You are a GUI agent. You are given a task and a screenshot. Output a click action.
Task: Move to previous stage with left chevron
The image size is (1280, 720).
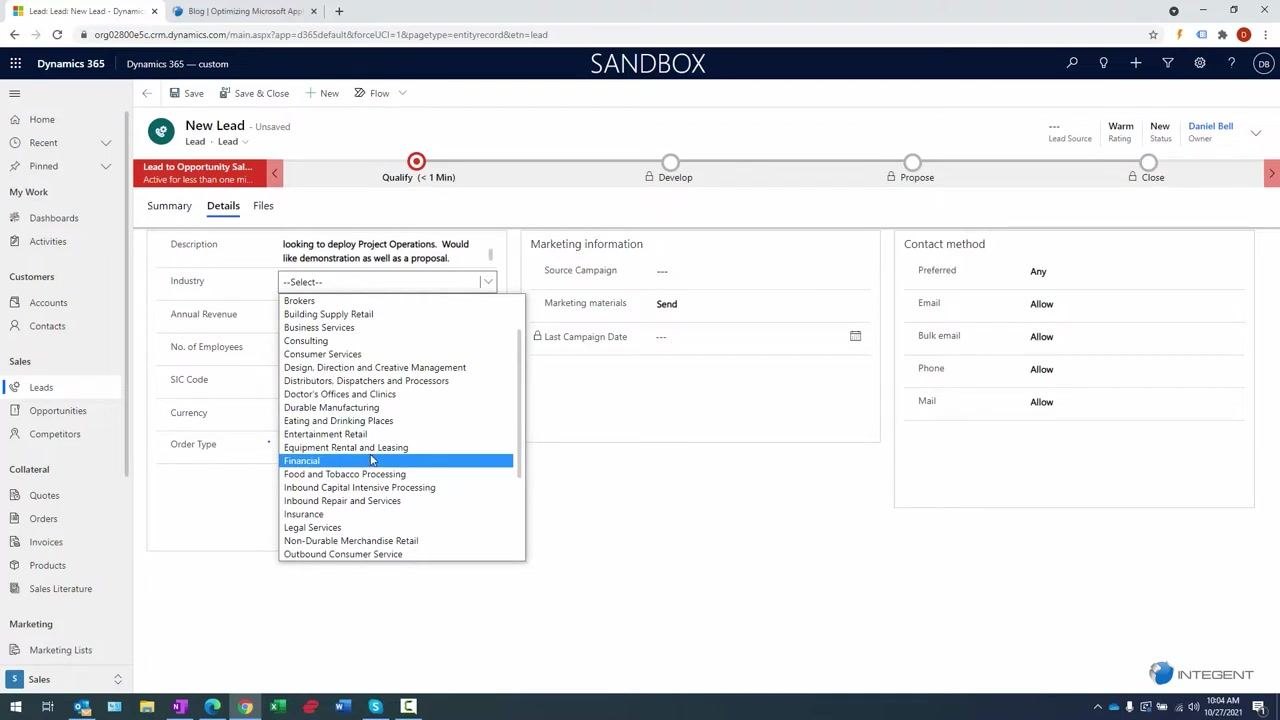click(275, 173)
